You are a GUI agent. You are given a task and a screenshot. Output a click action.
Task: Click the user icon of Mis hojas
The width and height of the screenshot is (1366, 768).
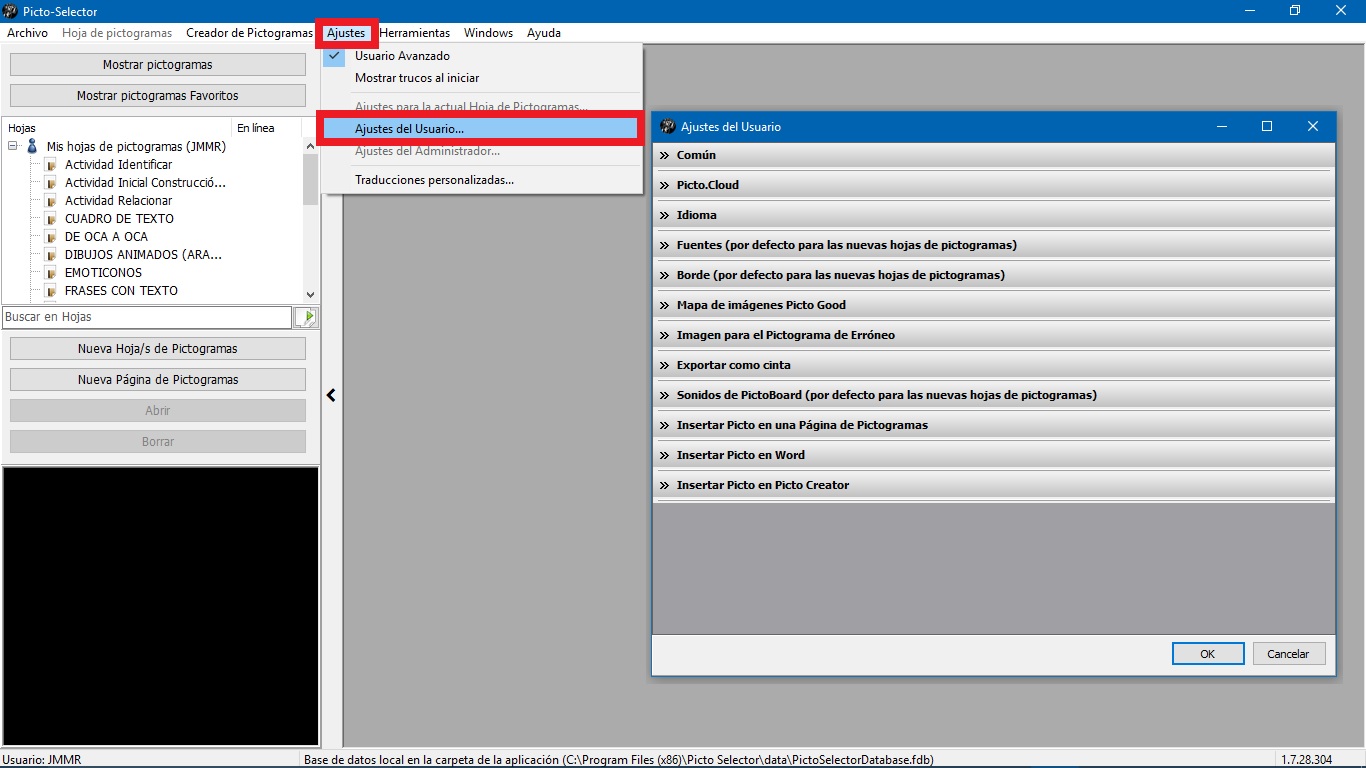coord(32,146)
